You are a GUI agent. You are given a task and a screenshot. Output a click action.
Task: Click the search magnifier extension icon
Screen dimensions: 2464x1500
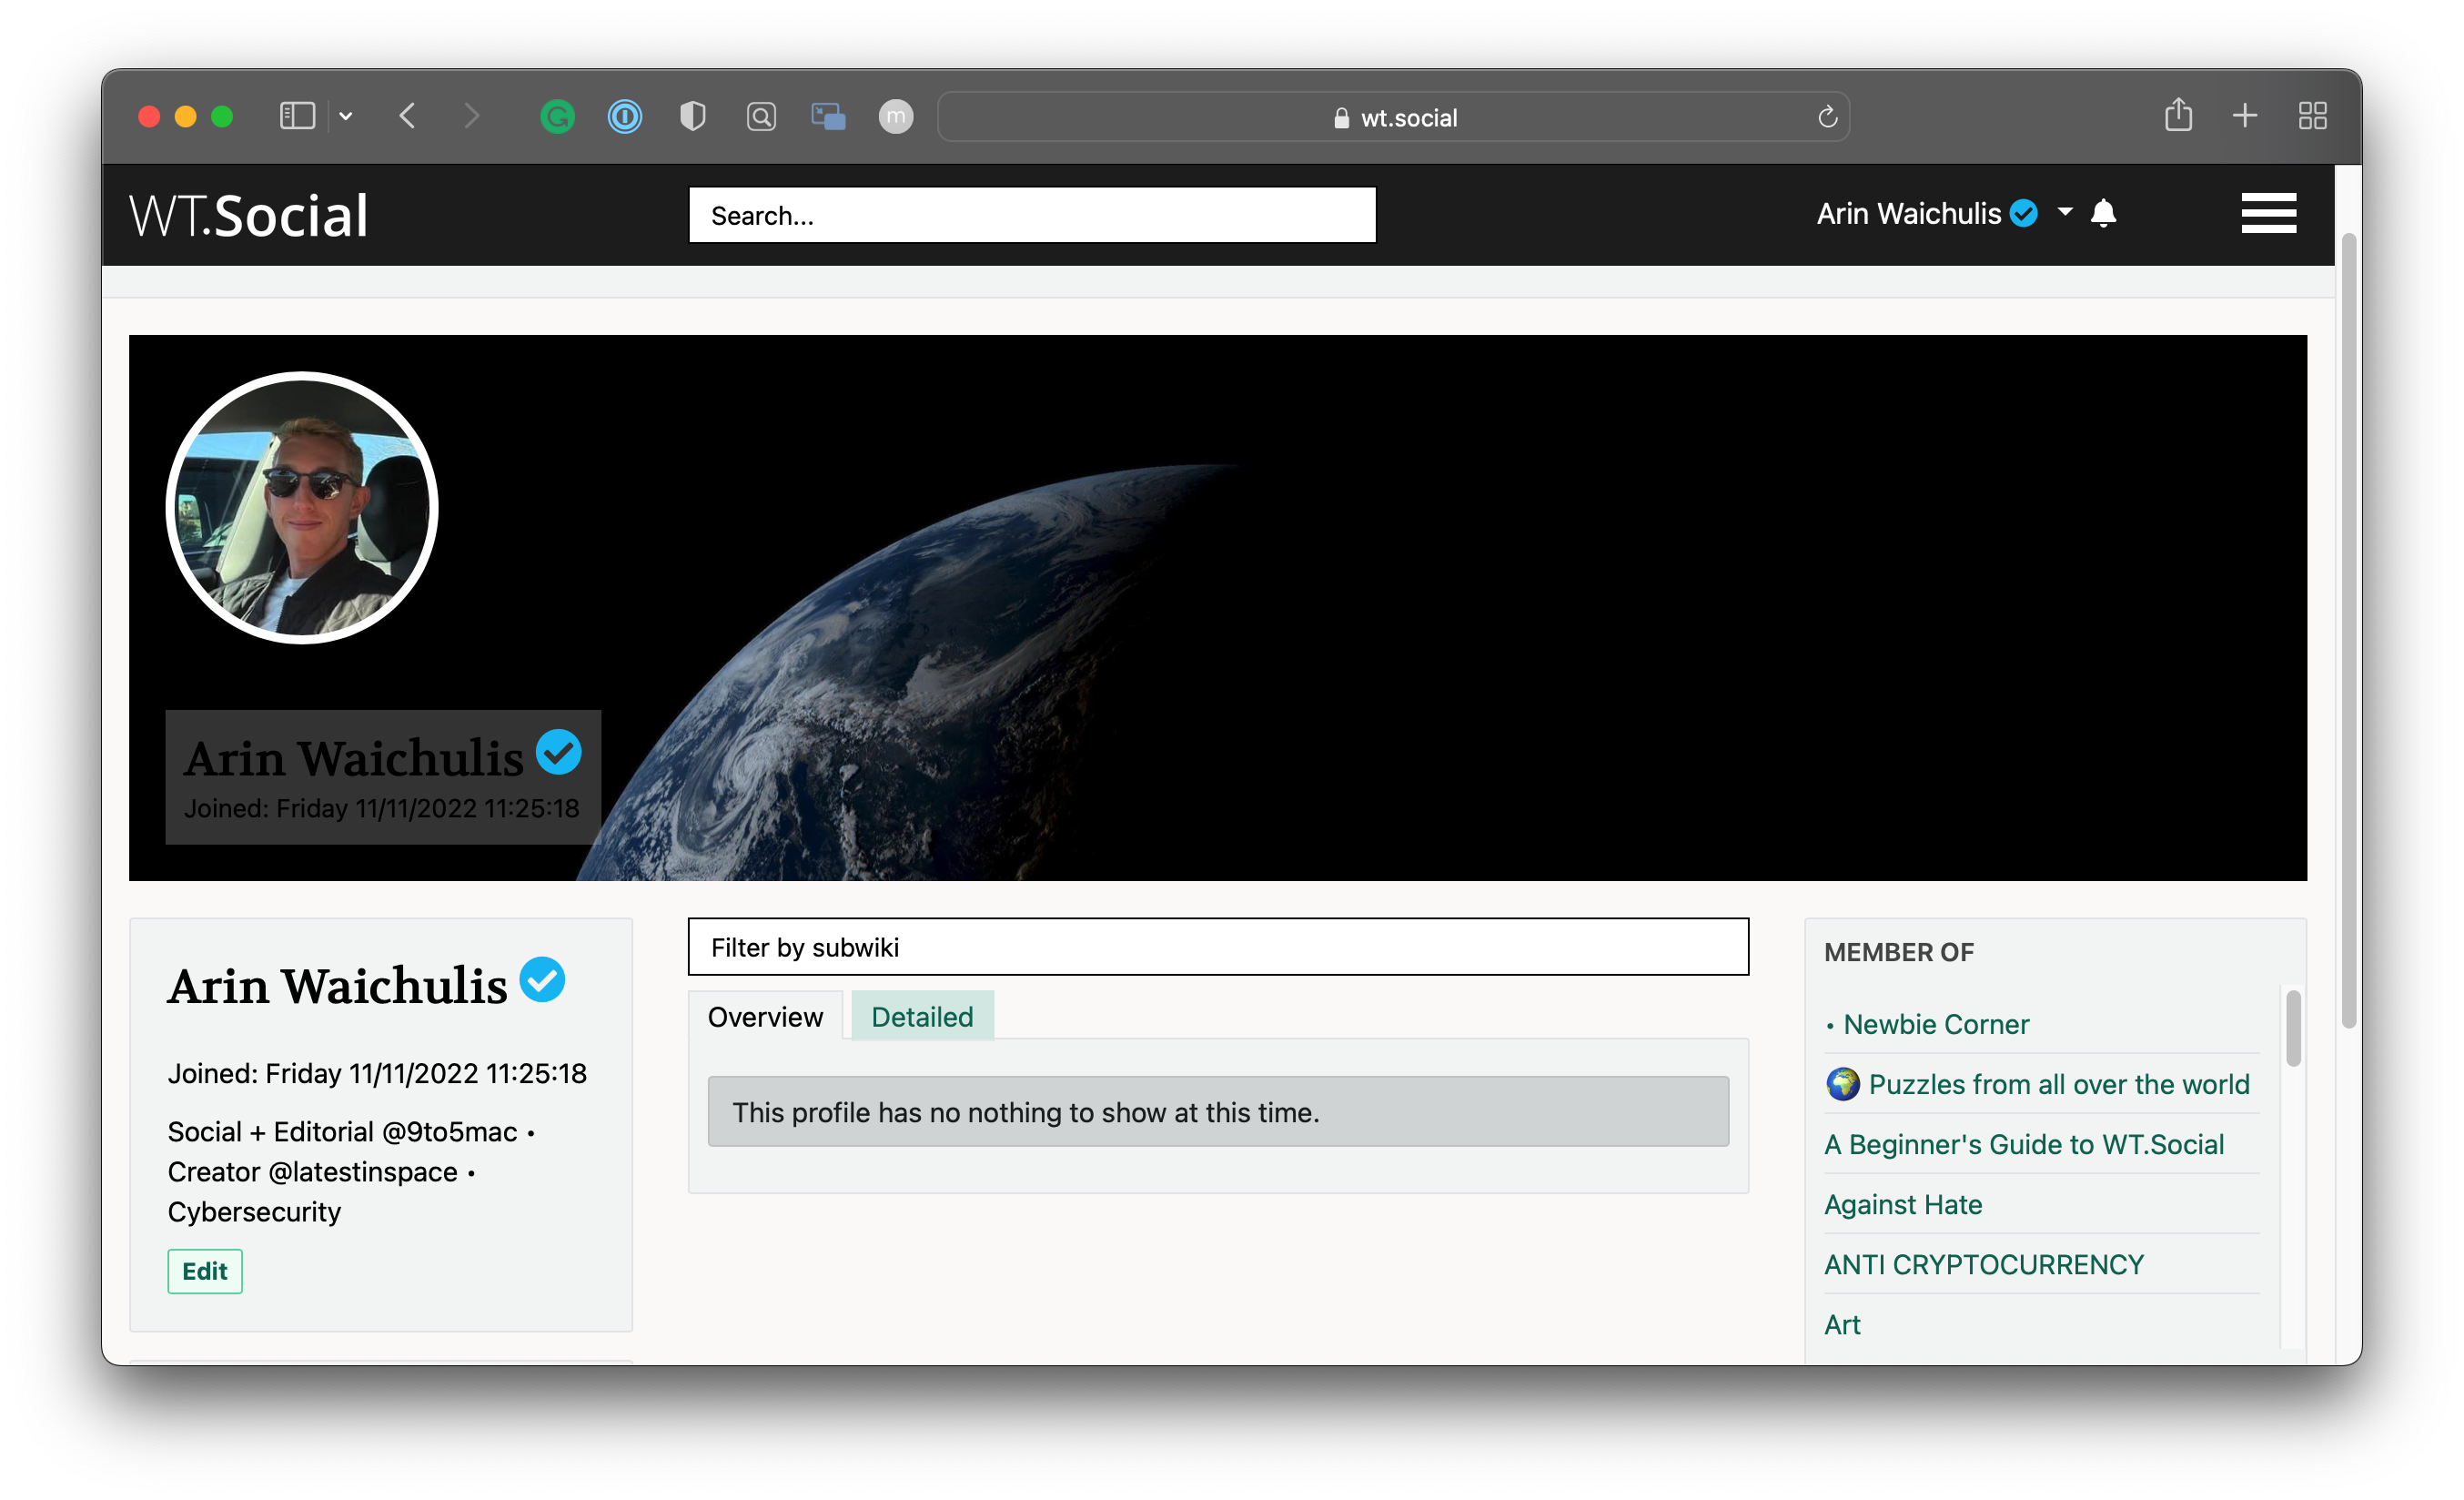[x=761, y=117]
